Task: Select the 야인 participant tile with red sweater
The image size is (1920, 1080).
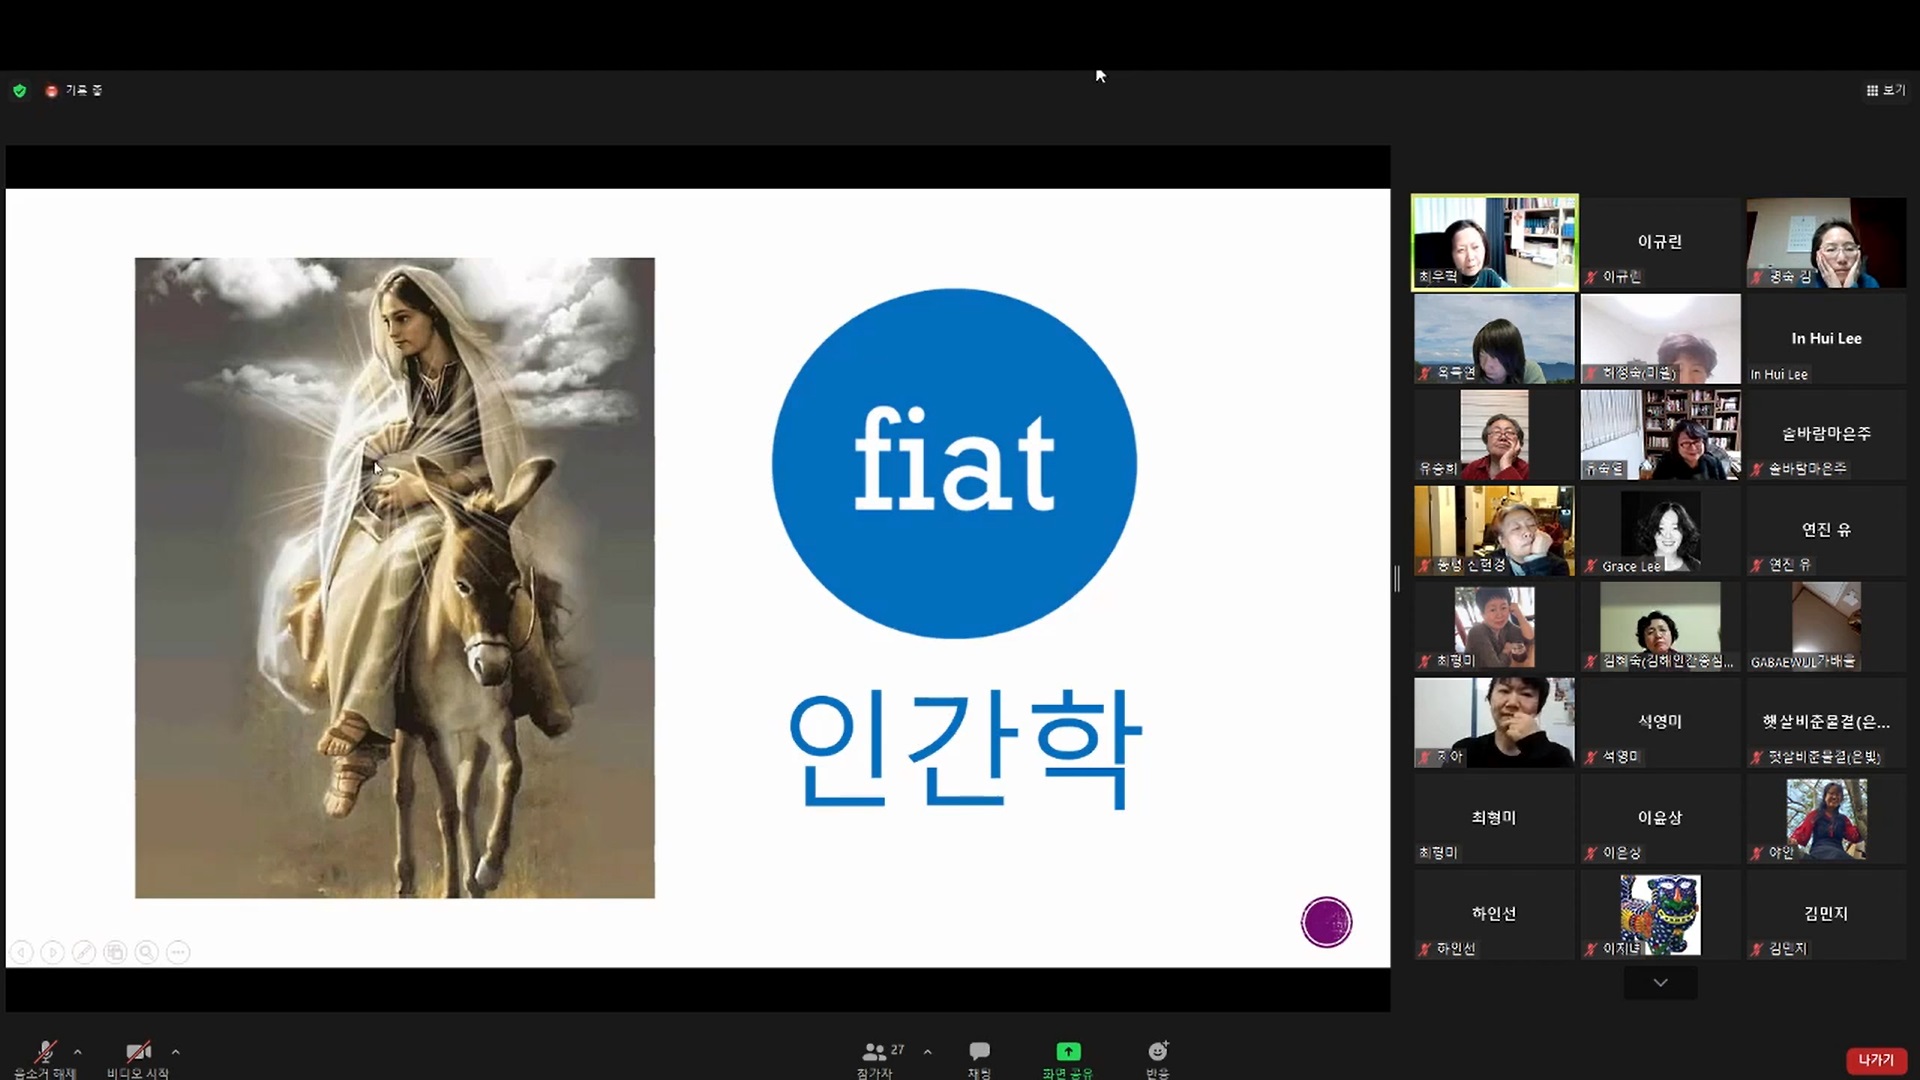Action: [1826, 819]
